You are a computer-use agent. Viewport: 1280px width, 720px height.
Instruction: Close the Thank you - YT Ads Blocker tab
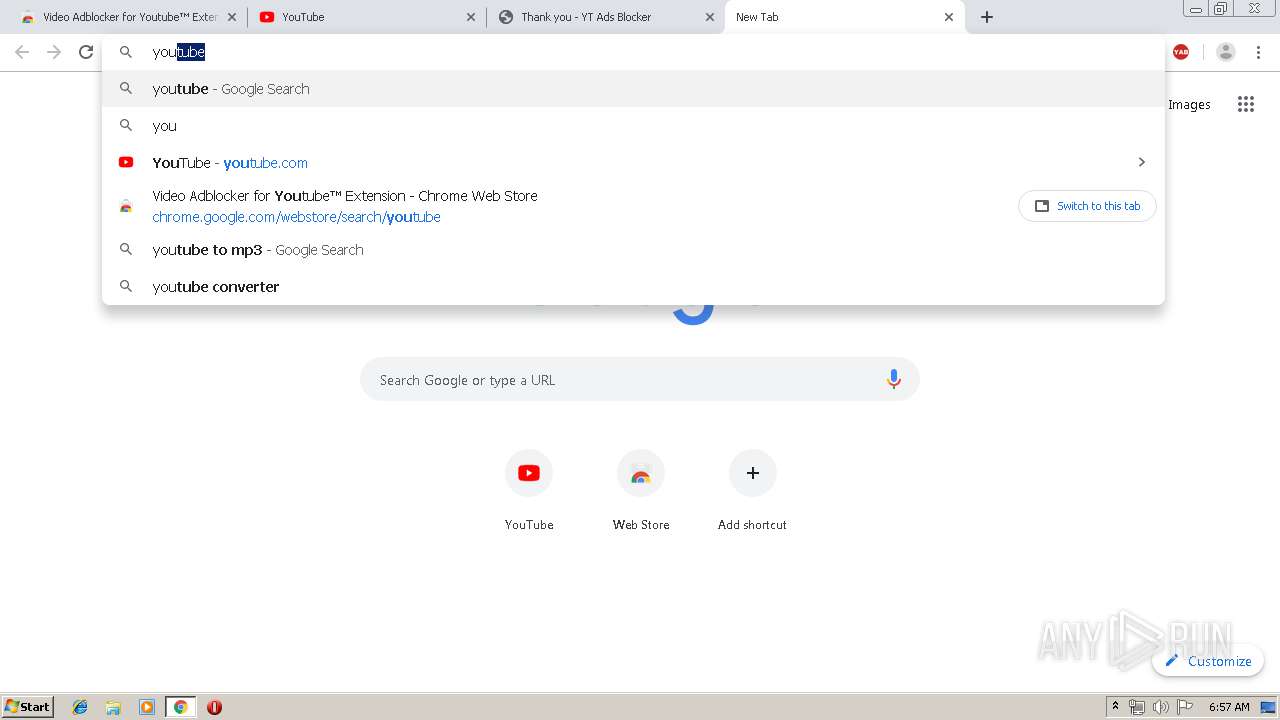(x=710, y=17)
